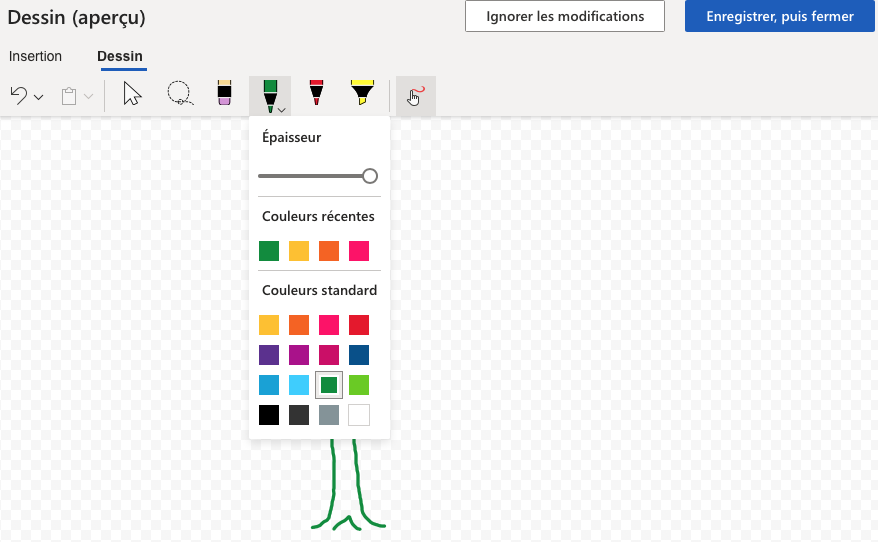Choose standard crimson swatch

pyautogui.click(x=329, y=355)
